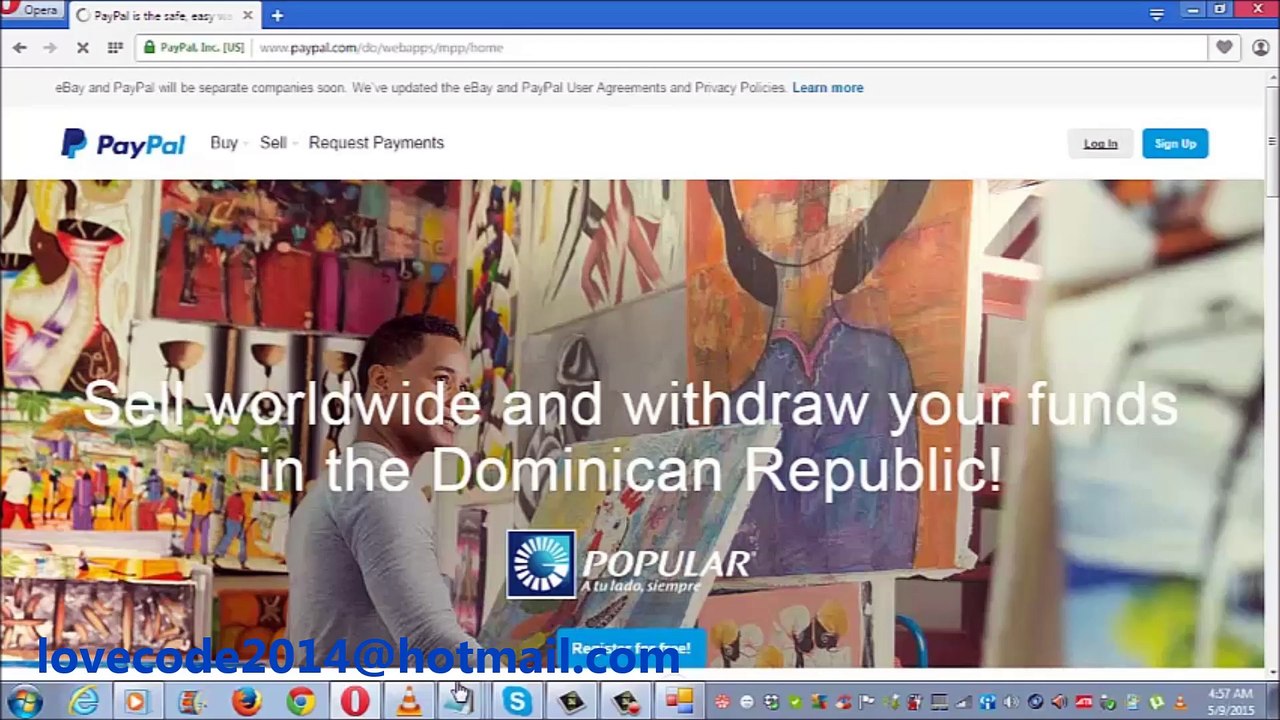Open Skype from the taskbar
1280x720 pixels.
[517, 702]
